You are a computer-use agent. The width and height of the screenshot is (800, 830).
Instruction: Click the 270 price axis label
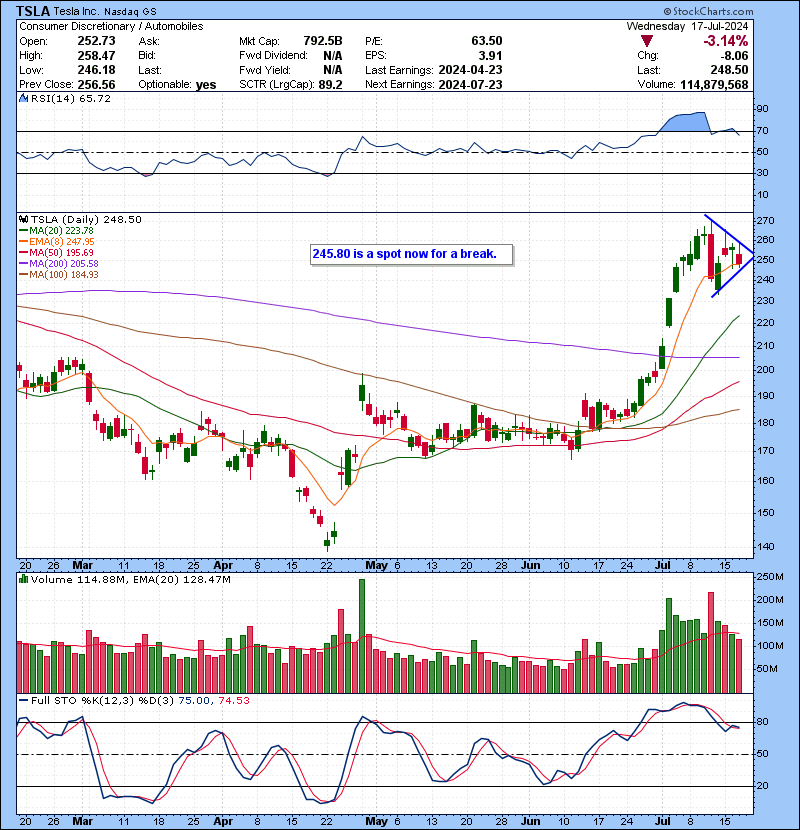[x=766, y=220]
